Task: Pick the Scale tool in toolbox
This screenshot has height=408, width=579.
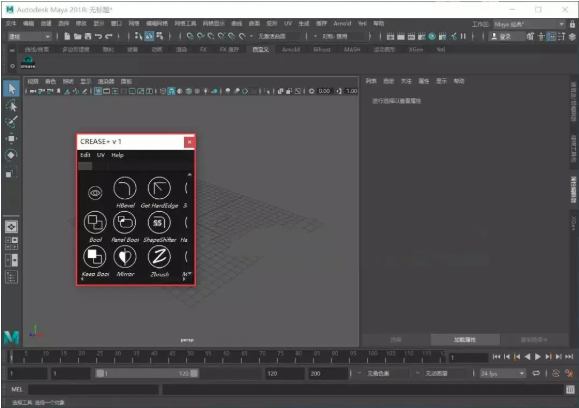Action: [x=11, y=172]
